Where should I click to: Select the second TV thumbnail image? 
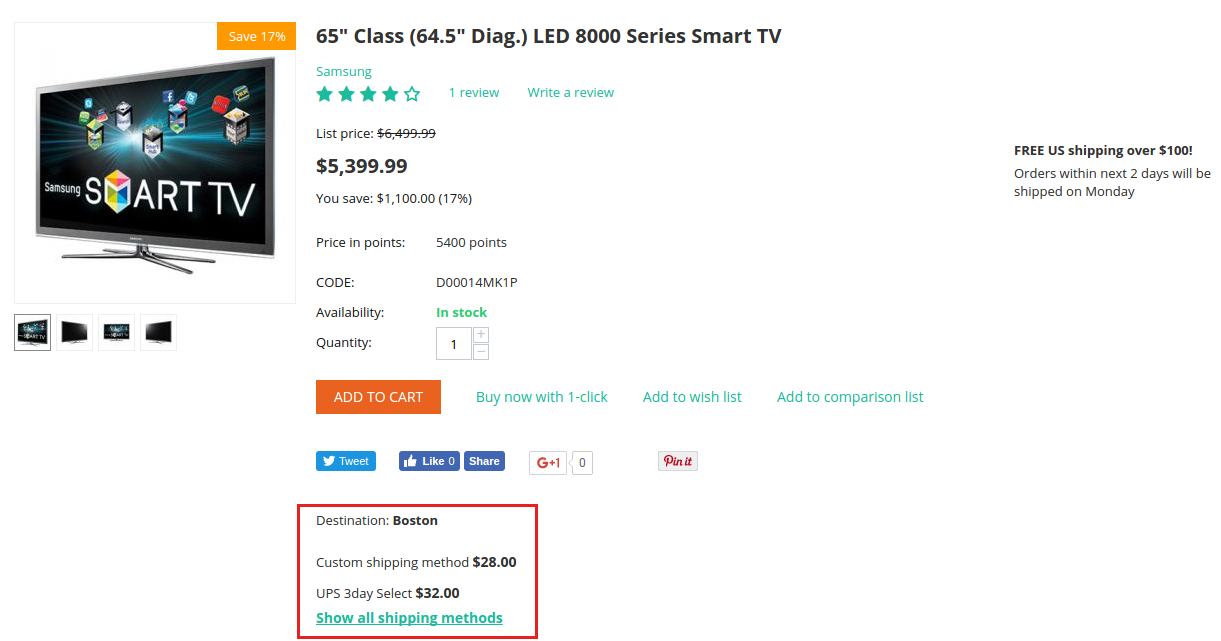coord(75,332)
